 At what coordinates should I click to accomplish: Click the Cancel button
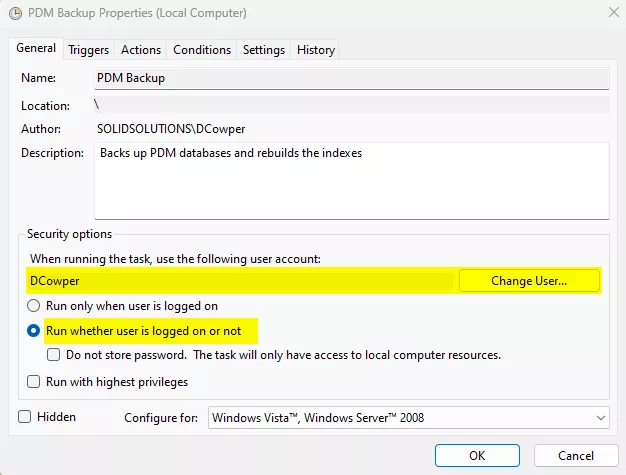(x=575, y=456)
